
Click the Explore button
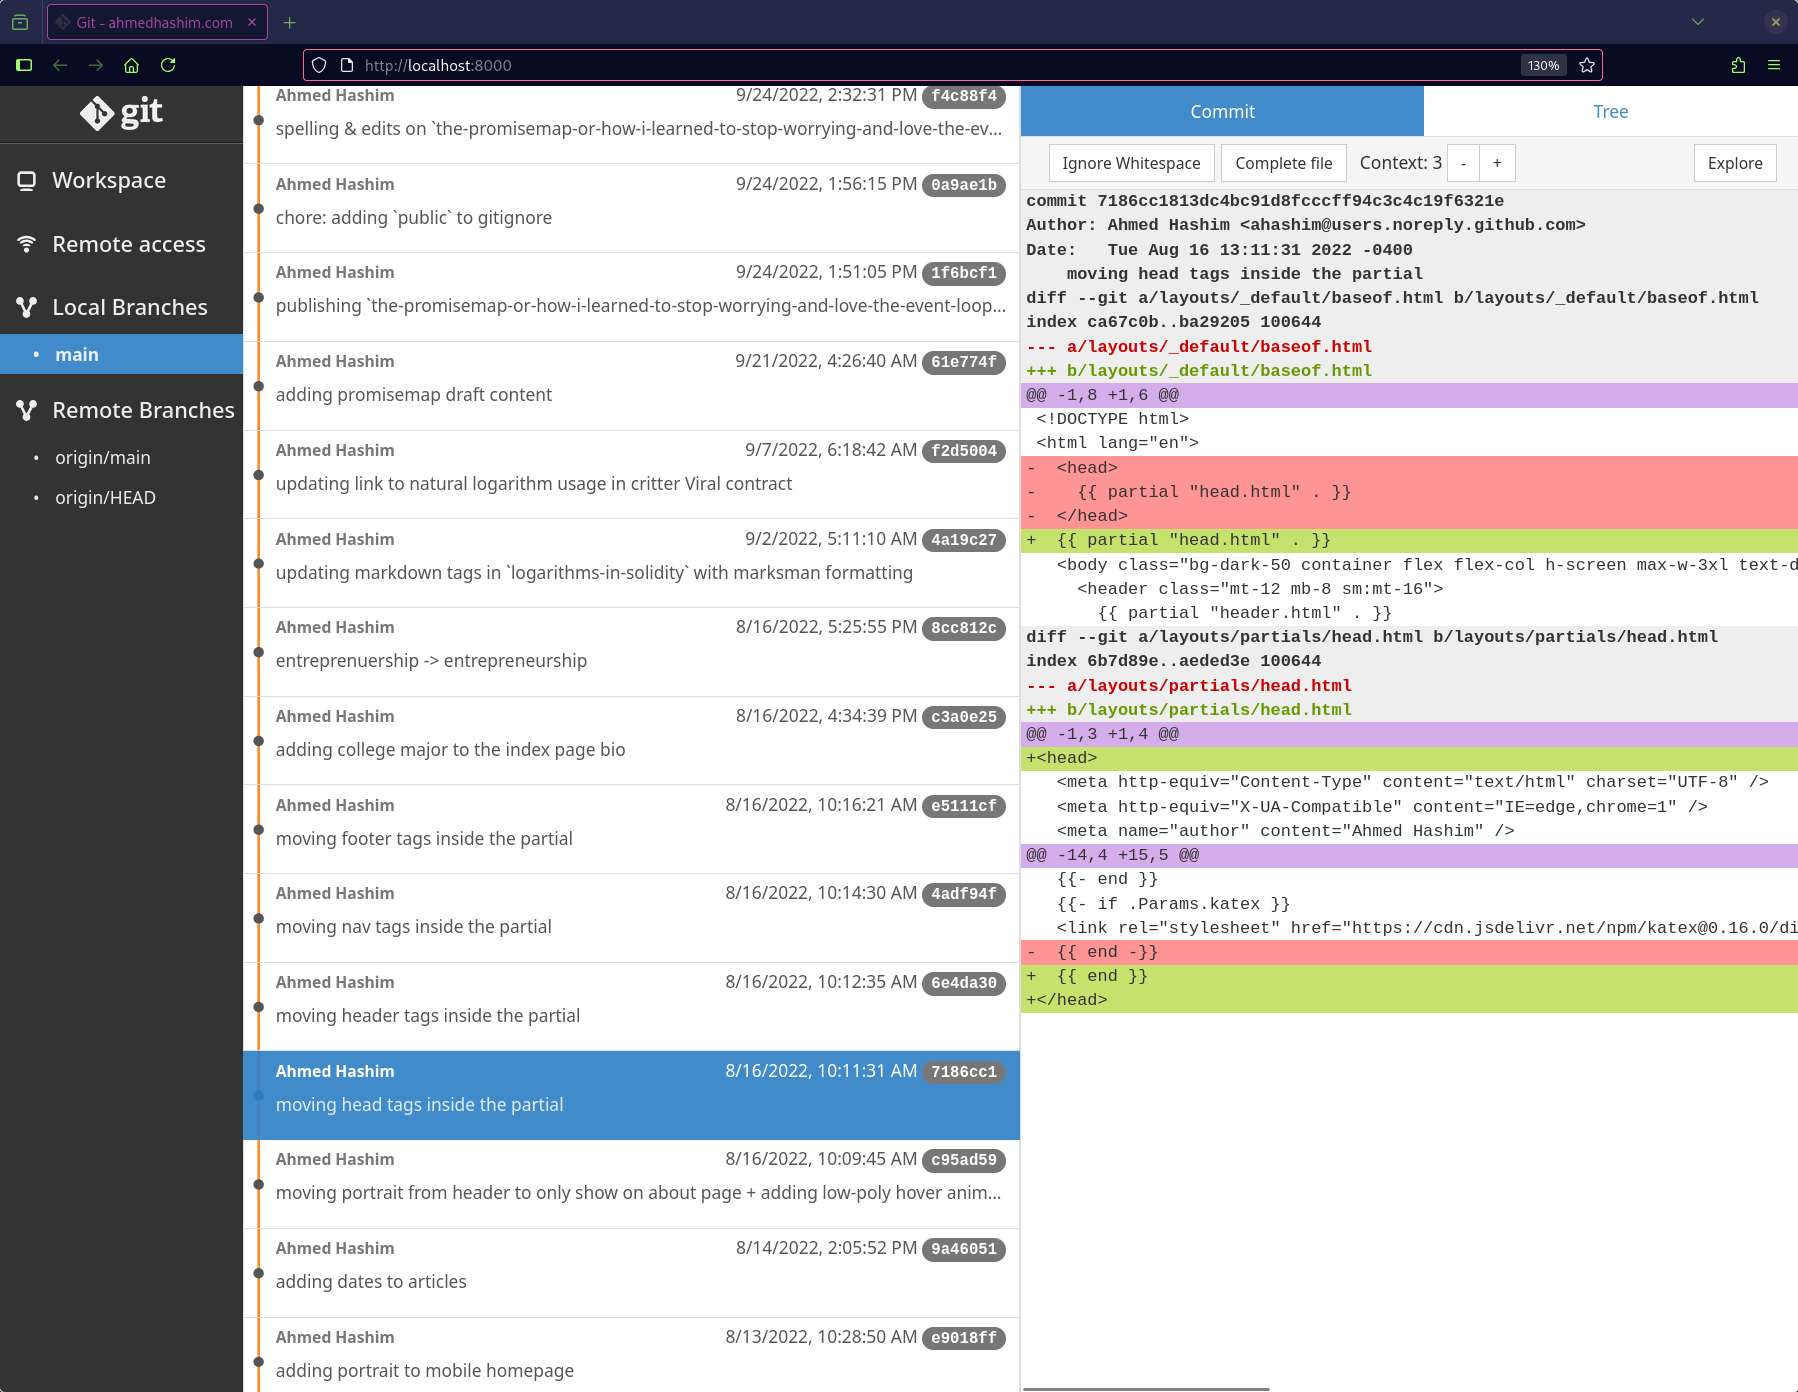[1734, 163]
